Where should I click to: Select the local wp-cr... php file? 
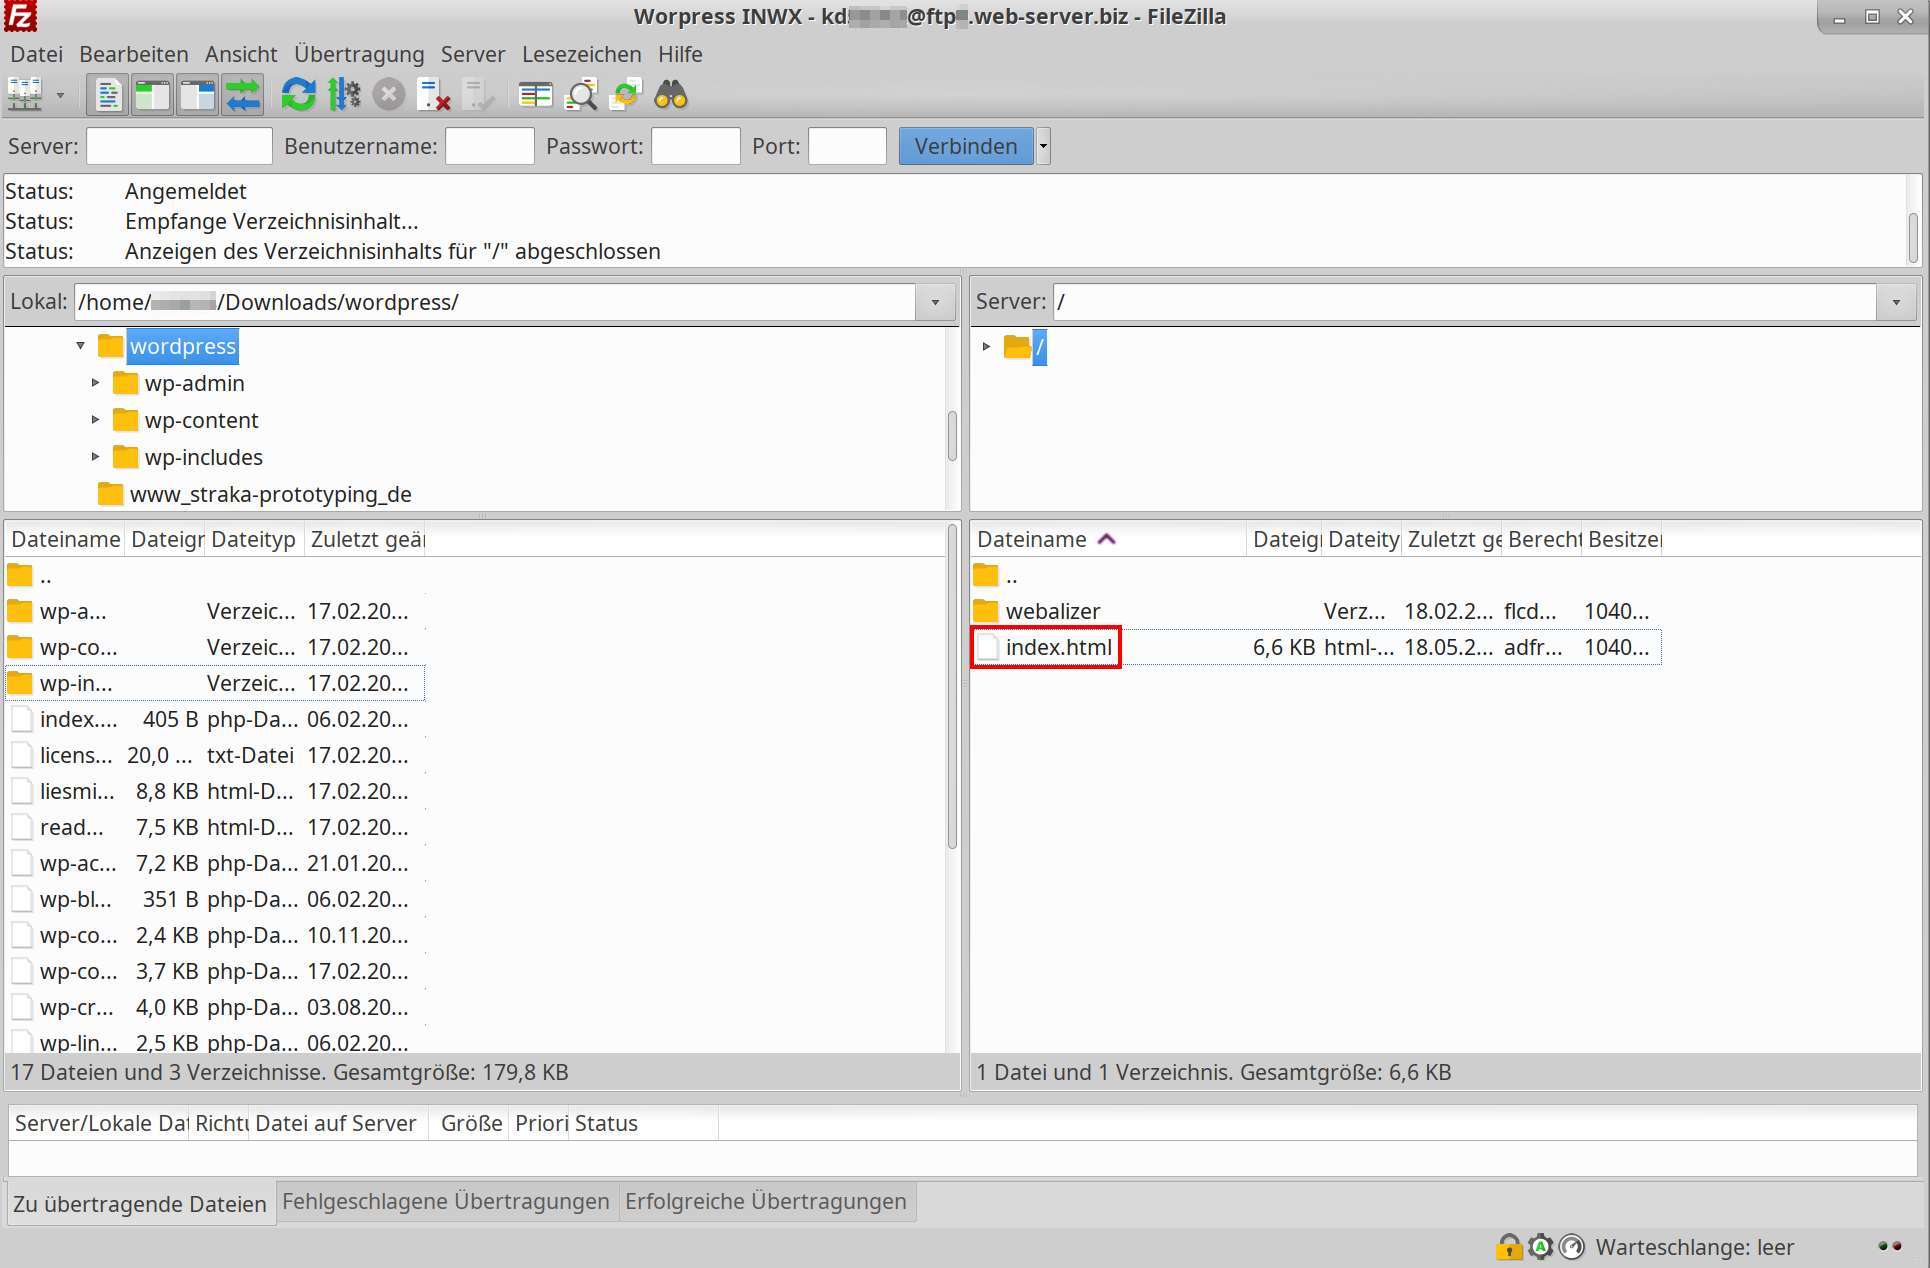click(215, 1007)
